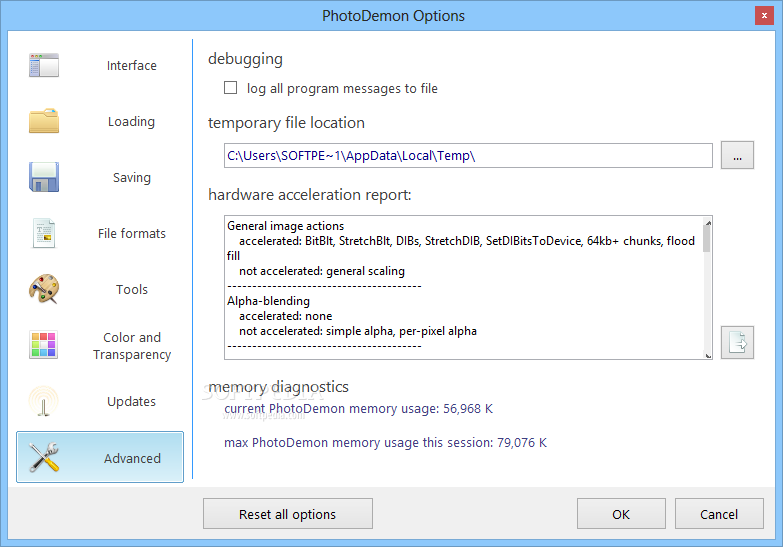
Task: Open the File formats options section
Action: (100, 233)
